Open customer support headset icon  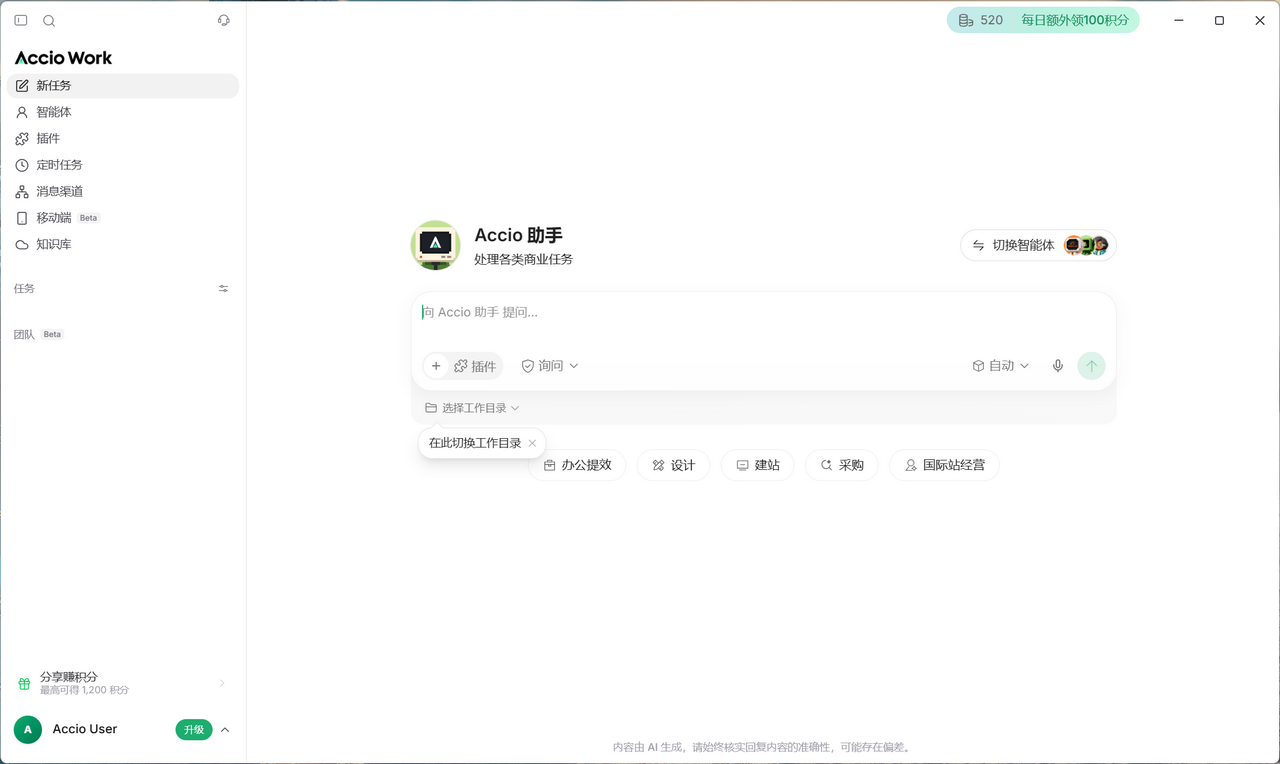click(x=224, y=20)
